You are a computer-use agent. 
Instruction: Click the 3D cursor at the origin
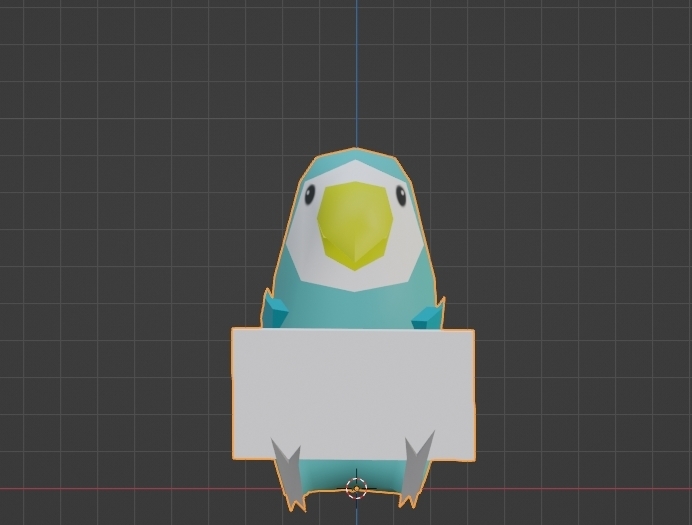coord(357,488)
